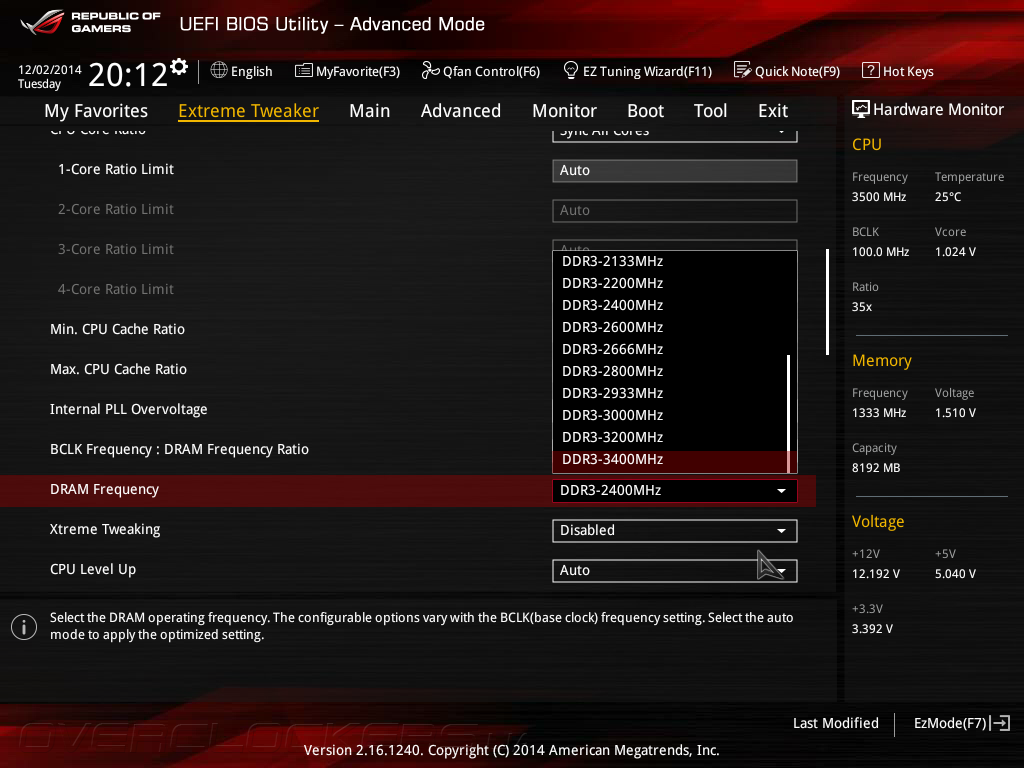Open the Main tab
Image resolution: width=1024 pixels, height=768 pixels.
pos(370,111)
